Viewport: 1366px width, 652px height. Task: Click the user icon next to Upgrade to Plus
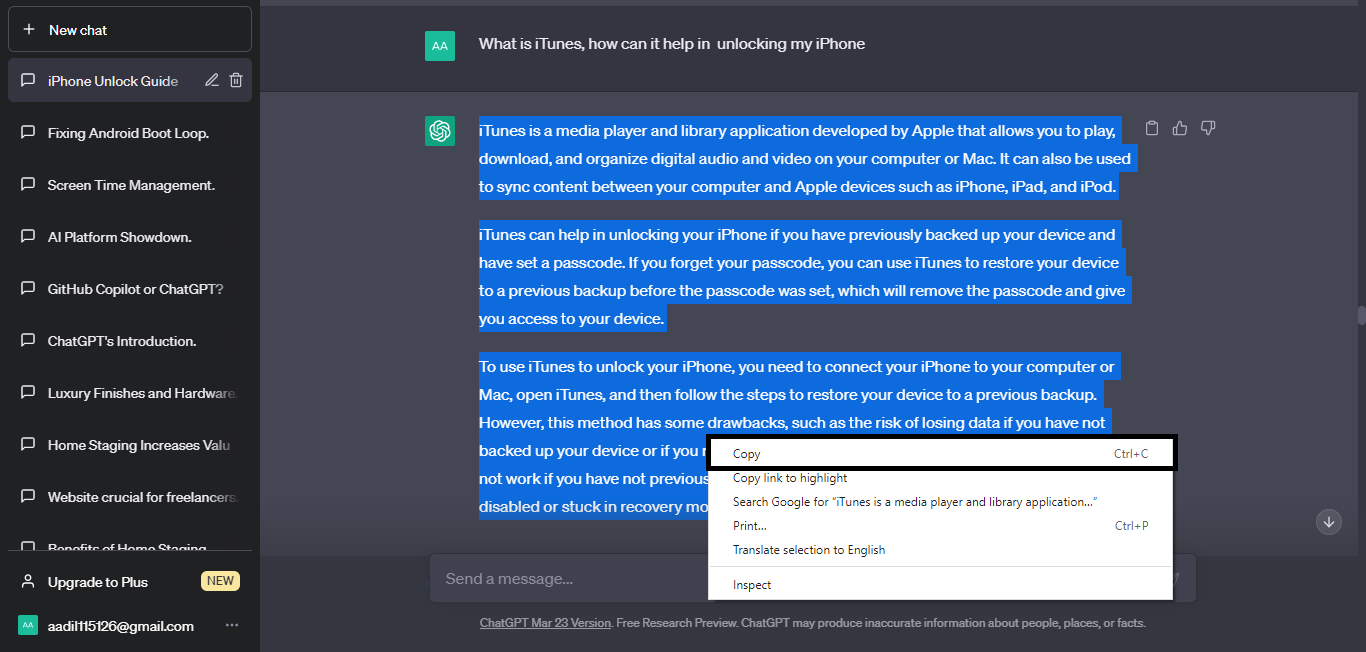click(x=28, y=582)
